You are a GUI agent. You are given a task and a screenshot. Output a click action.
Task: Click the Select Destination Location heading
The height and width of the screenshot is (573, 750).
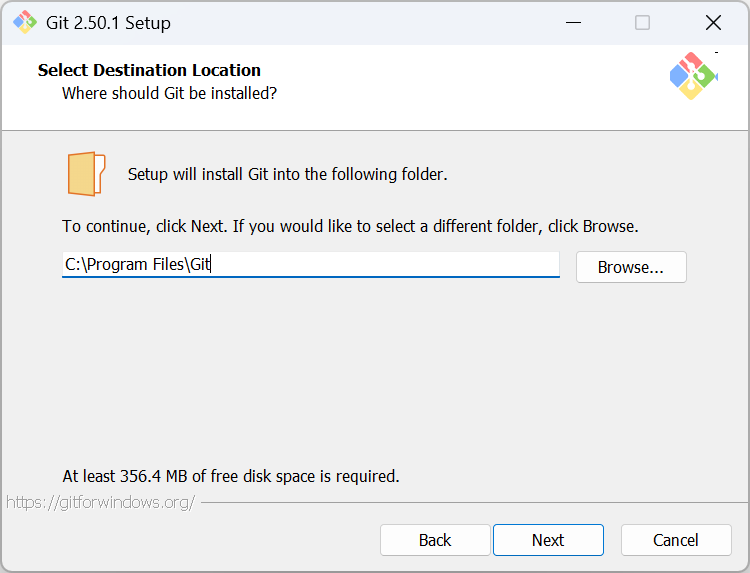[149, 70]
